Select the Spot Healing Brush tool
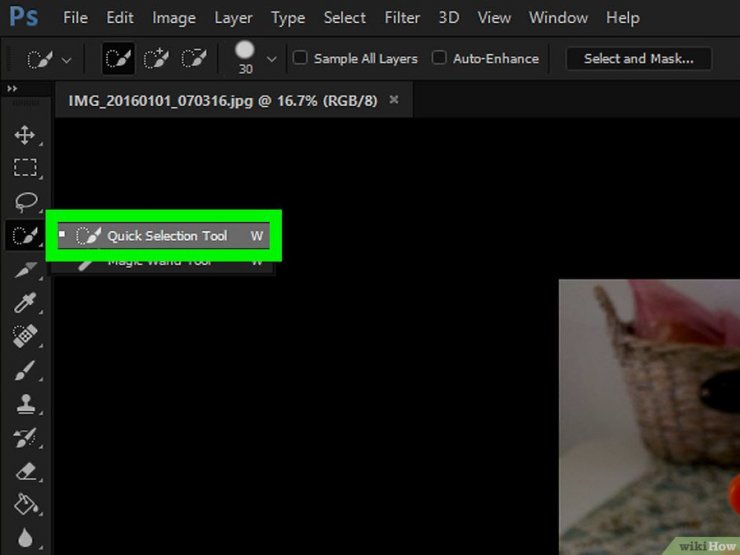This screenshot has height=555, width=740. (24, 337)
